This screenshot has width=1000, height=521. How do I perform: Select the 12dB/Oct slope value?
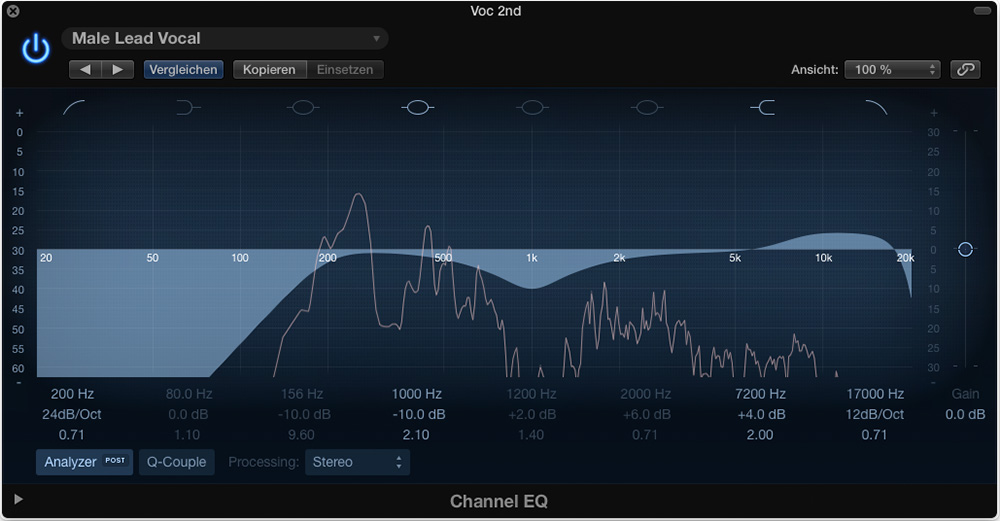(x=875, y=415)
